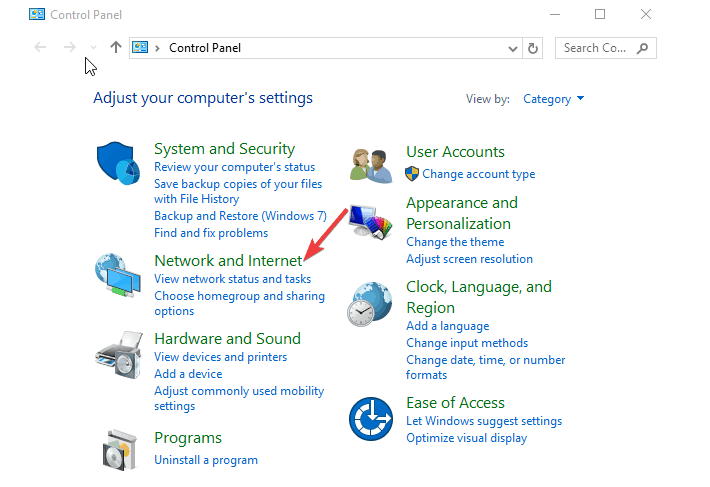Screen dimensions: 710x487
Task: Open the Clock and globe Region icon
Action: pyautogui.click(x=369, y=304)
